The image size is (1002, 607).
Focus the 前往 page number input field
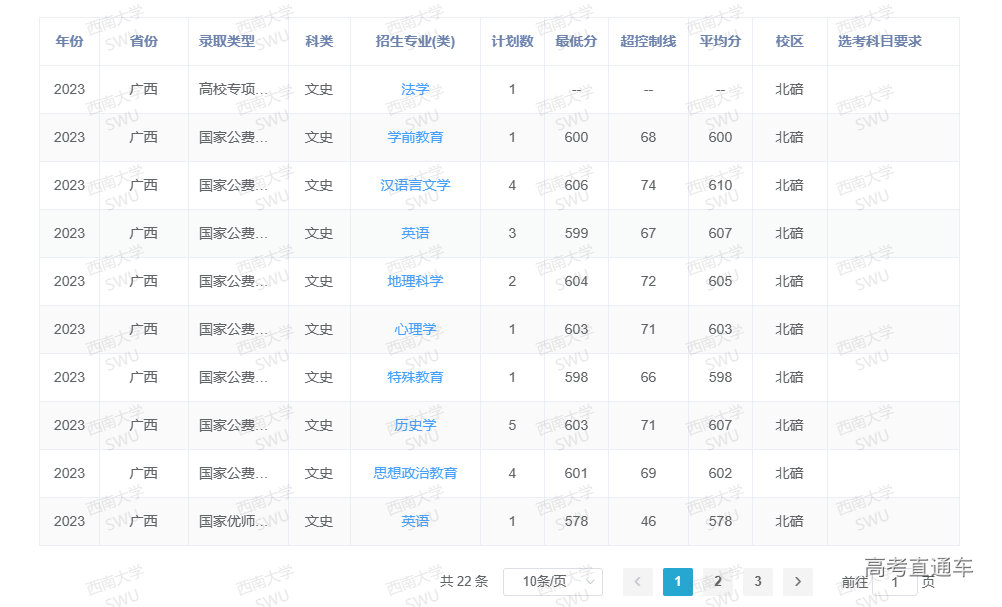[x=894, y=581]
